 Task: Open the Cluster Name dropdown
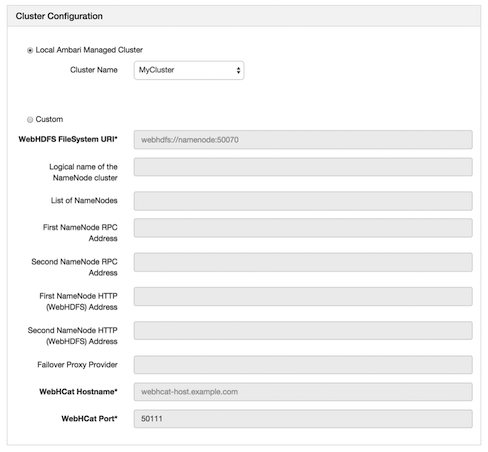click(x=189, y=70)
